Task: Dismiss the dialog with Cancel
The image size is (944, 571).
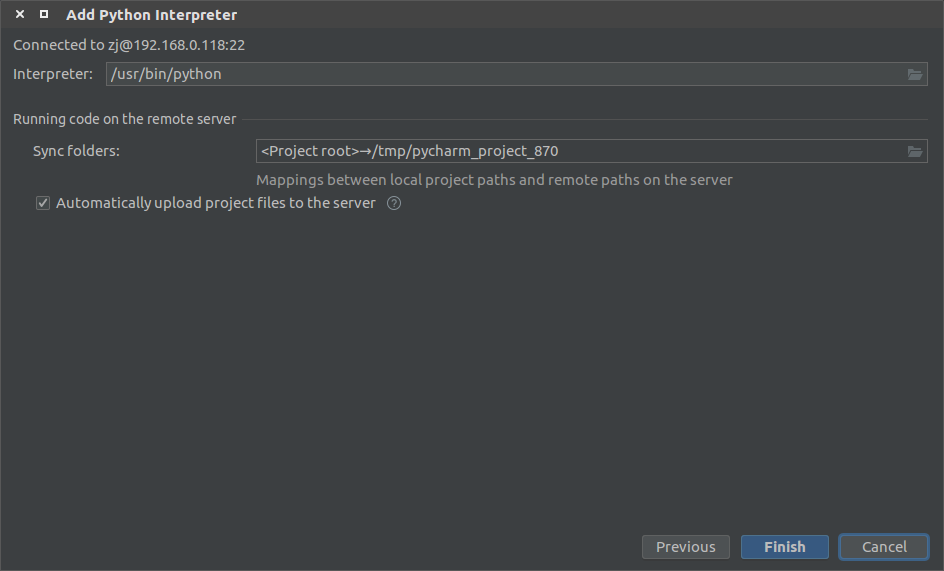Action: [884, 547]
